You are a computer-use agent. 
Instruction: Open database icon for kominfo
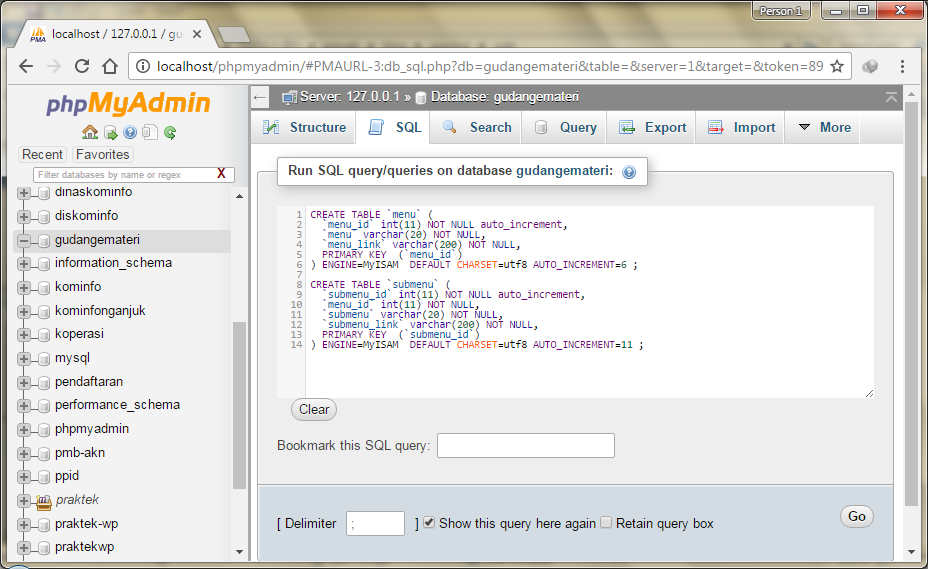[44, 288]
